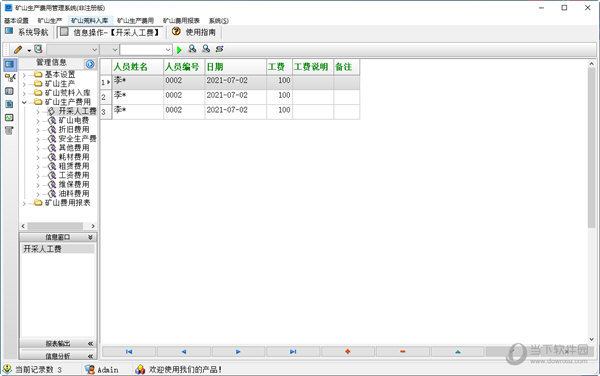
Task: Collapse the 矿山生产费用 tree folder
Action: pos(24,102)
